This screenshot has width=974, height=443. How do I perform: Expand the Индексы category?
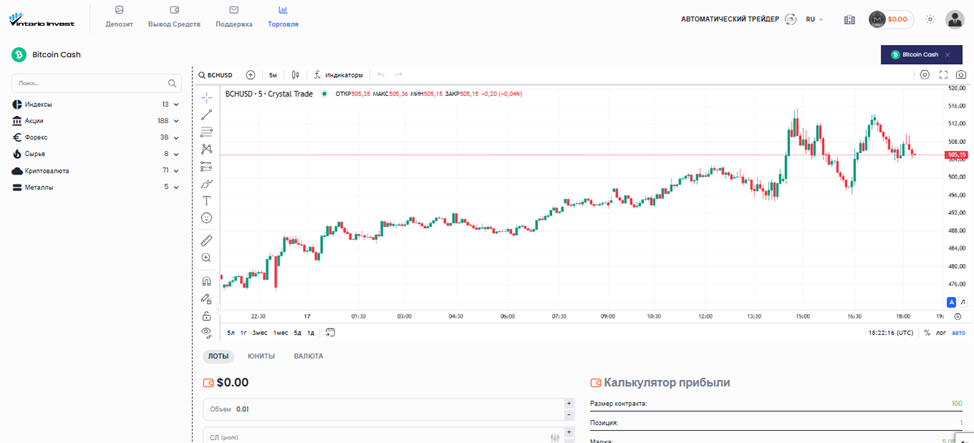click(96, 104)
